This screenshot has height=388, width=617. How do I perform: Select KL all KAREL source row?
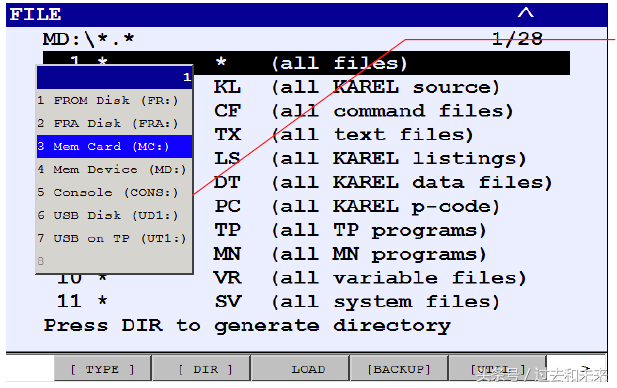coord(356,87)
